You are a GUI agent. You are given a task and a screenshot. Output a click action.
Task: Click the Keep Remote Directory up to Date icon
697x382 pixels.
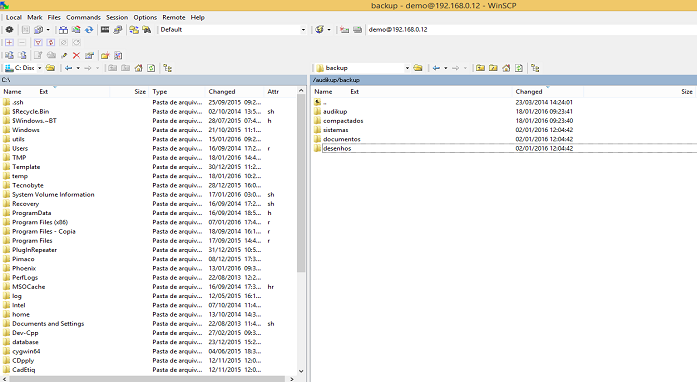tap(76, 30)
